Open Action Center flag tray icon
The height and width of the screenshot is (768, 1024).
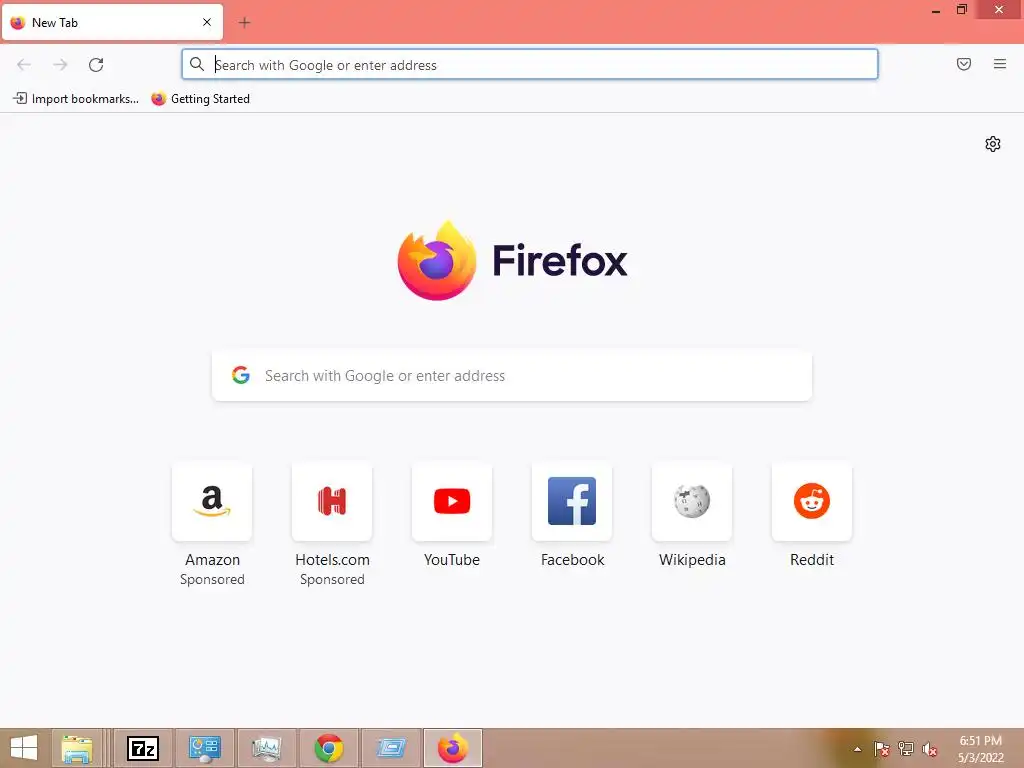[882, 749]
